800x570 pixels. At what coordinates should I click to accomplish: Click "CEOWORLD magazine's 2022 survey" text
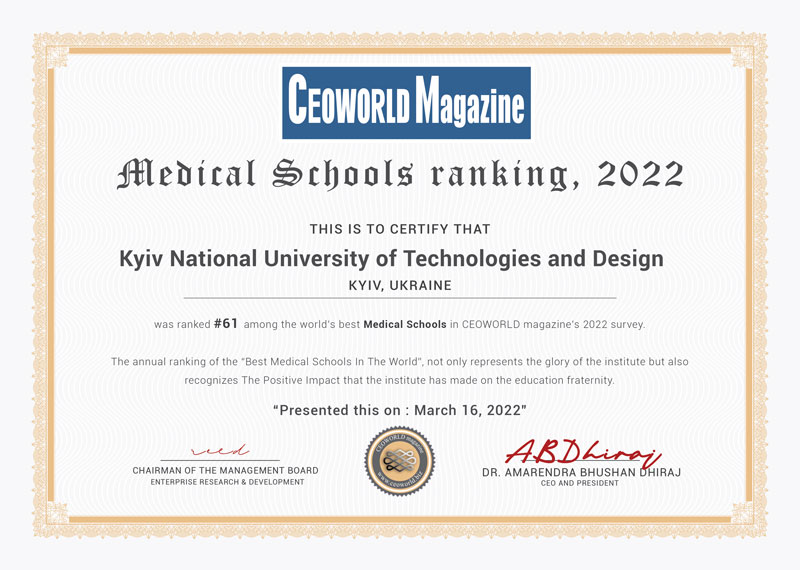coord(553,324)
